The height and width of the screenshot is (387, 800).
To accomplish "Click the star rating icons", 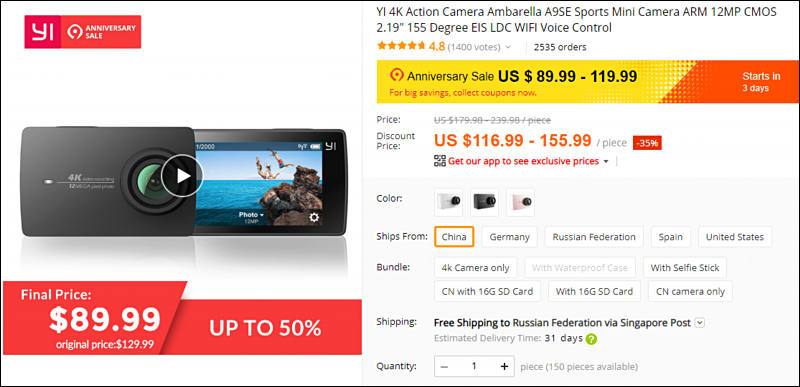I will [x=401, y=46].
